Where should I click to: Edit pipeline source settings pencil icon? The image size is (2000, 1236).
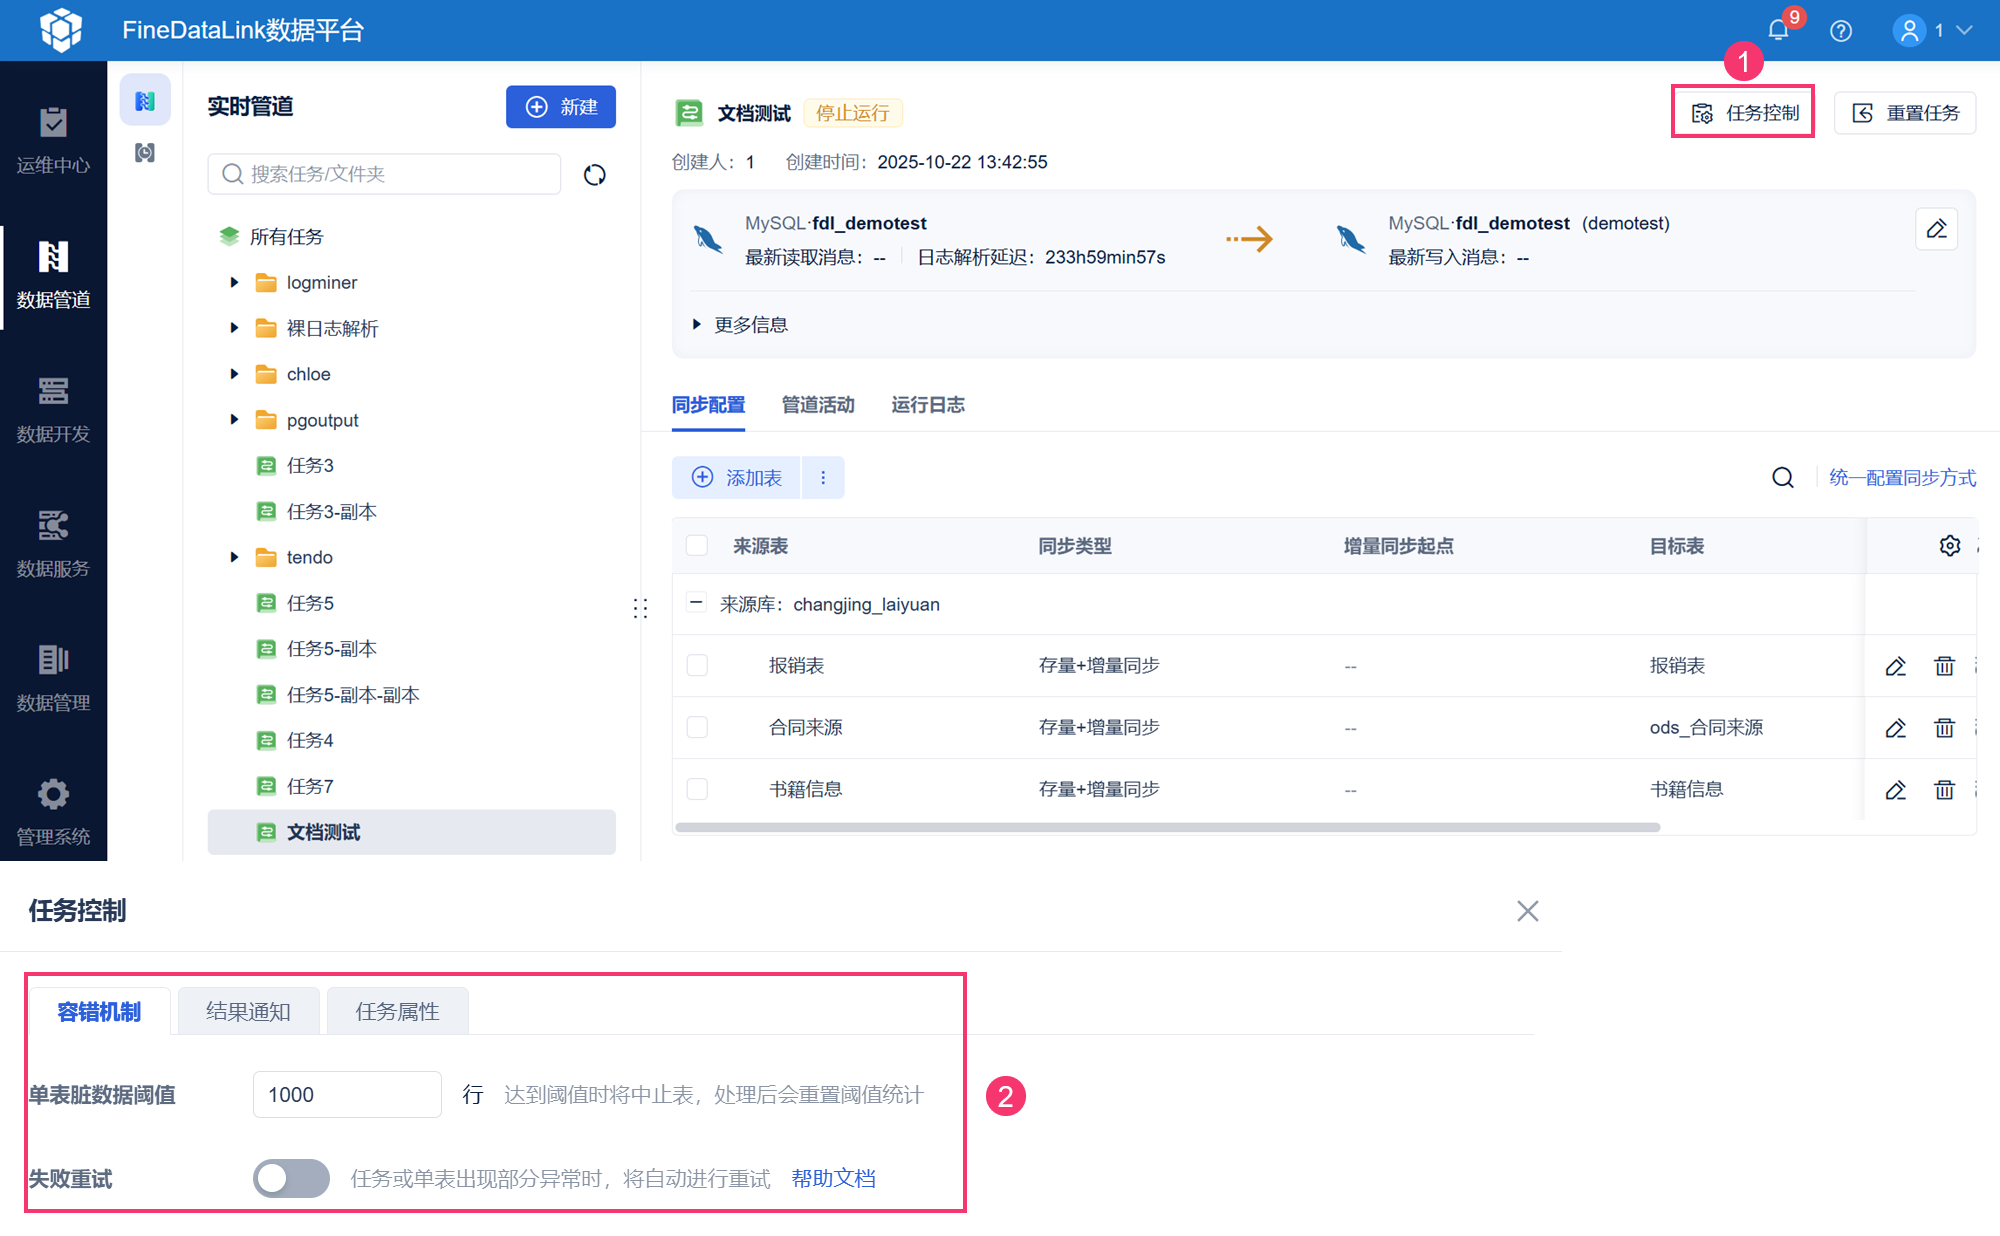1936,229
